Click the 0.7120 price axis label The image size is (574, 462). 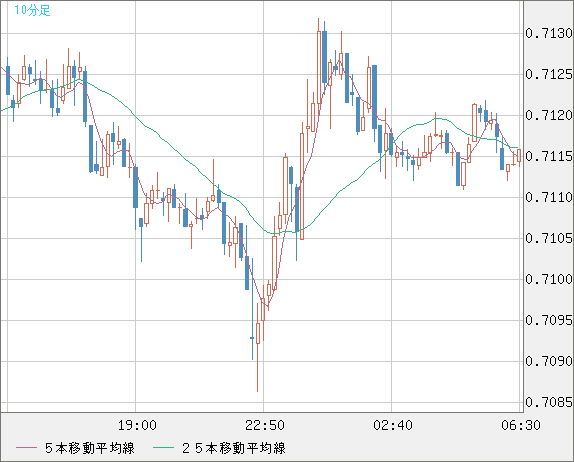click(549, 116)
